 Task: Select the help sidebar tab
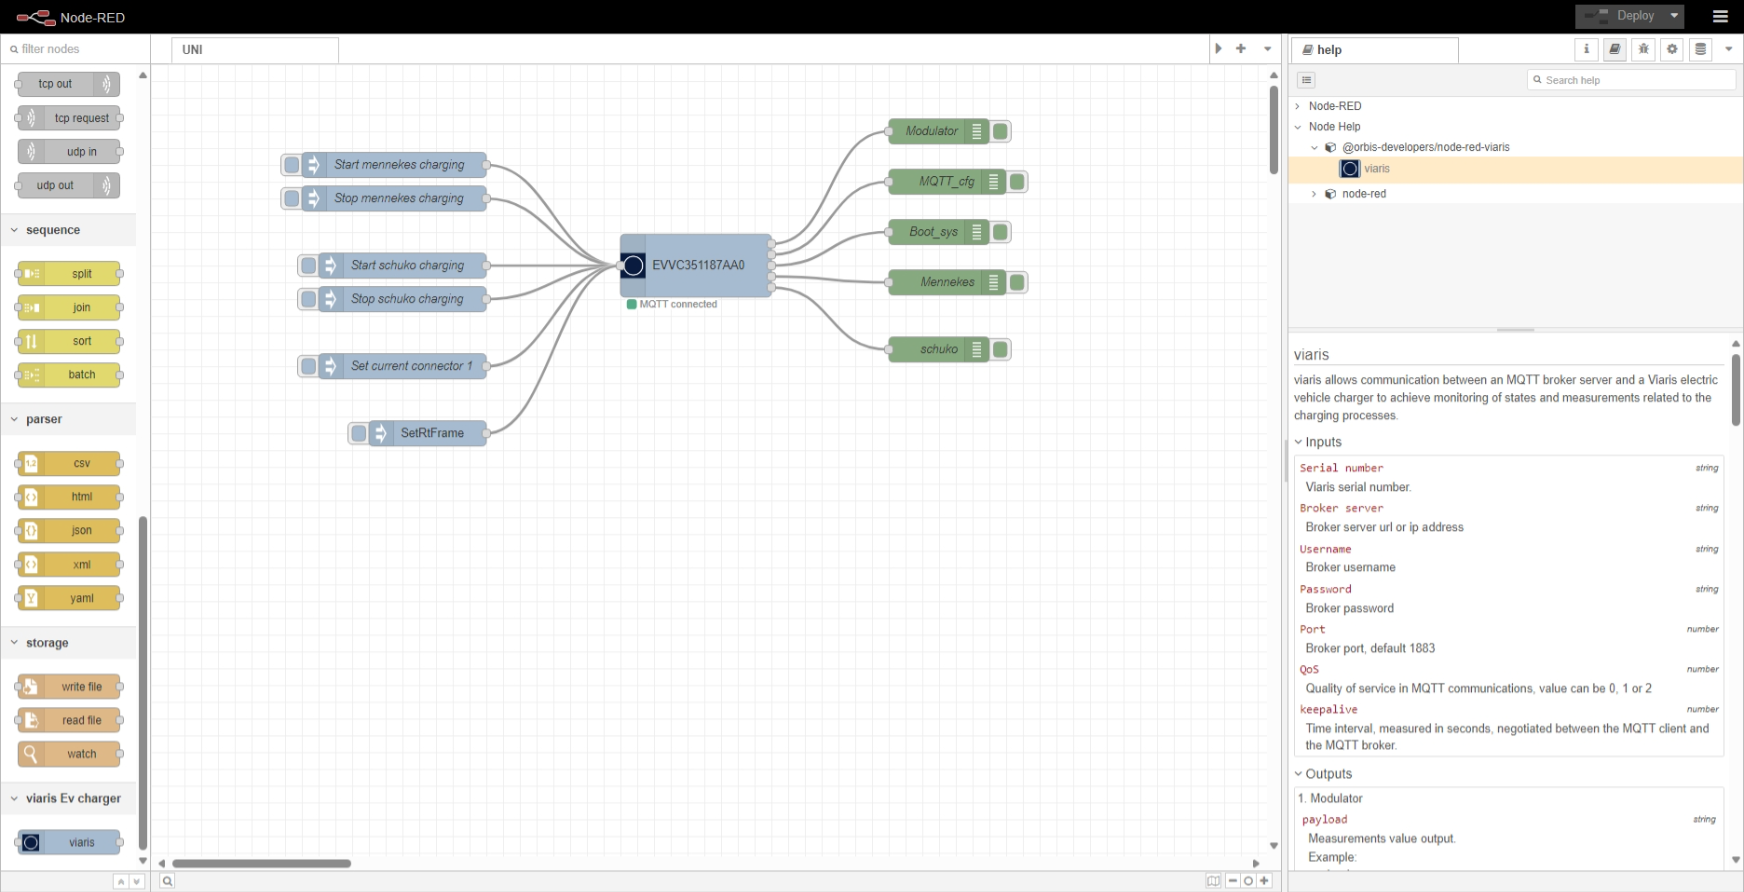(1375, 50)
